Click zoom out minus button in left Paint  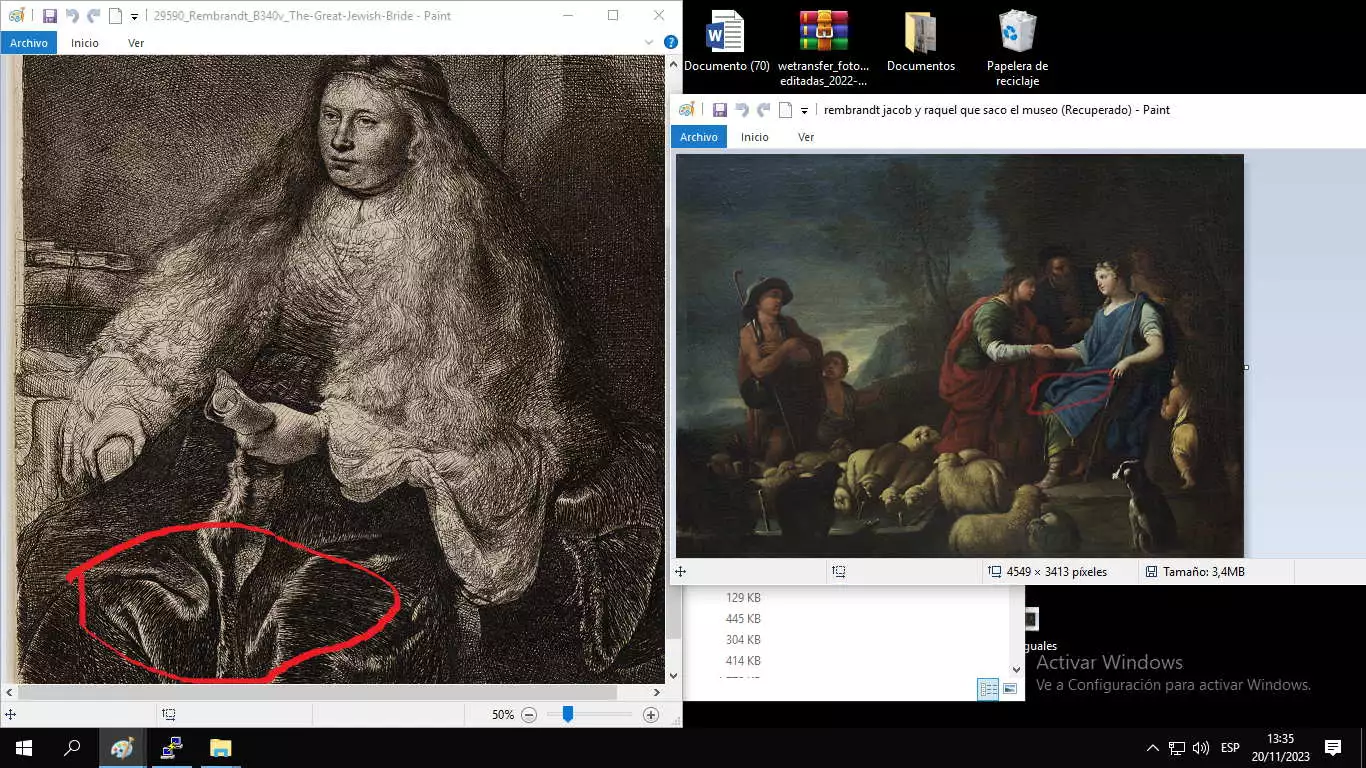[529, 715]
